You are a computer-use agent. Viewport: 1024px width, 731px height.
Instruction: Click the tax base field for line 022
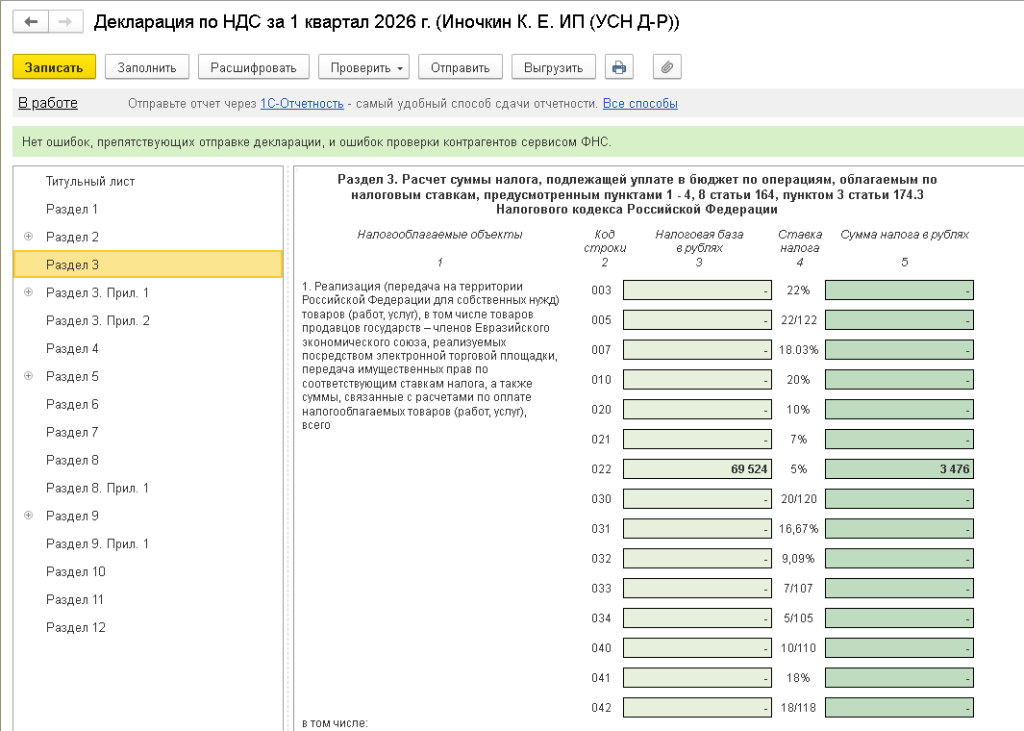click(697, 469)
